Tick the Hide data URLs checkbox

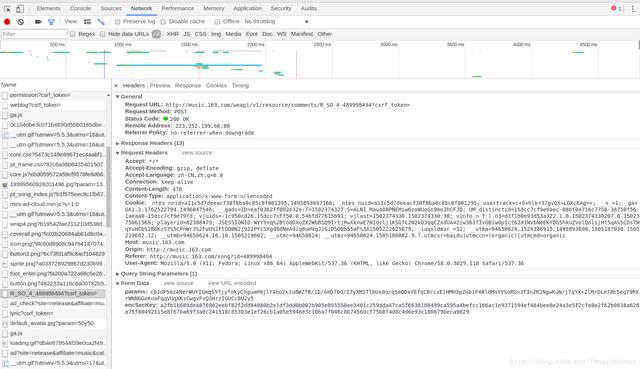(x=102, y=34)
